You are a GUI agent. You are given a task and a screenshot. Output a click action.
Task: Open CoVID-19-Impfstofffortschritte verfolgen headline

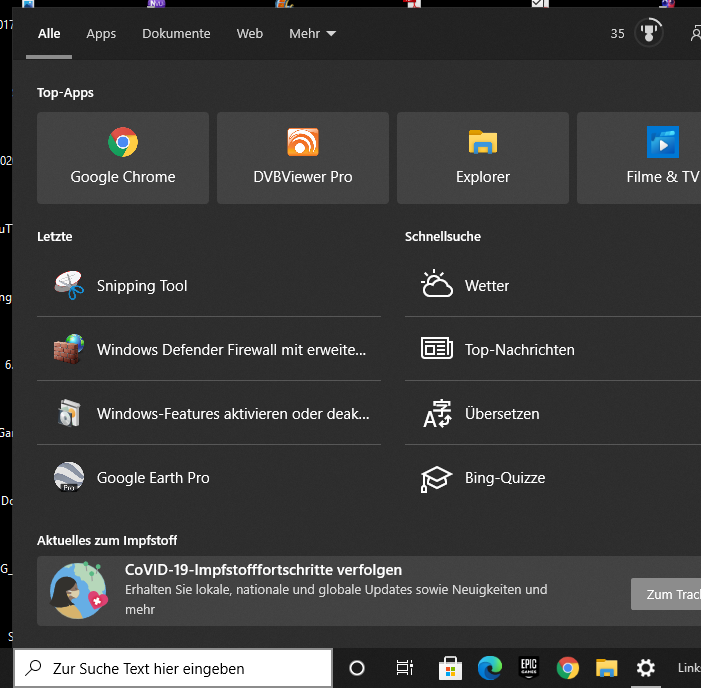coord(263,570)
